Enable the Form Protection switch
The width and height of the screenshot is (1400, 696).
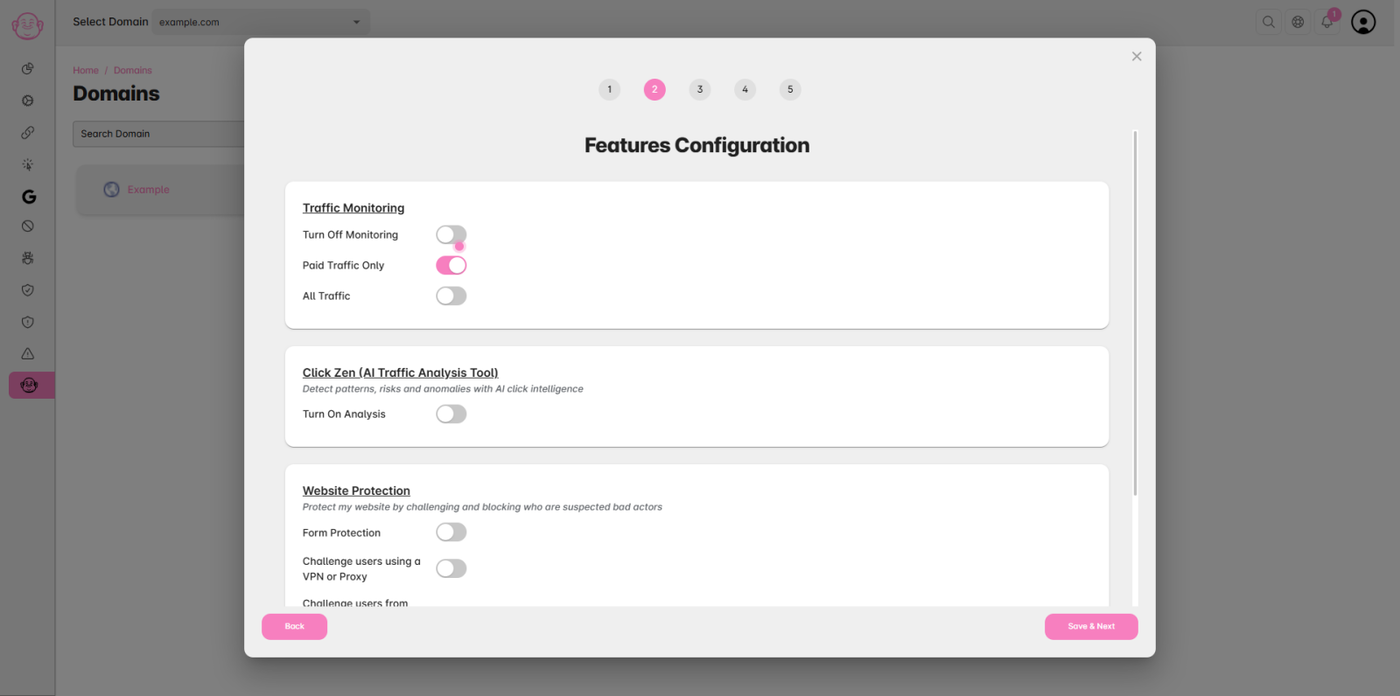coord(451,532)
